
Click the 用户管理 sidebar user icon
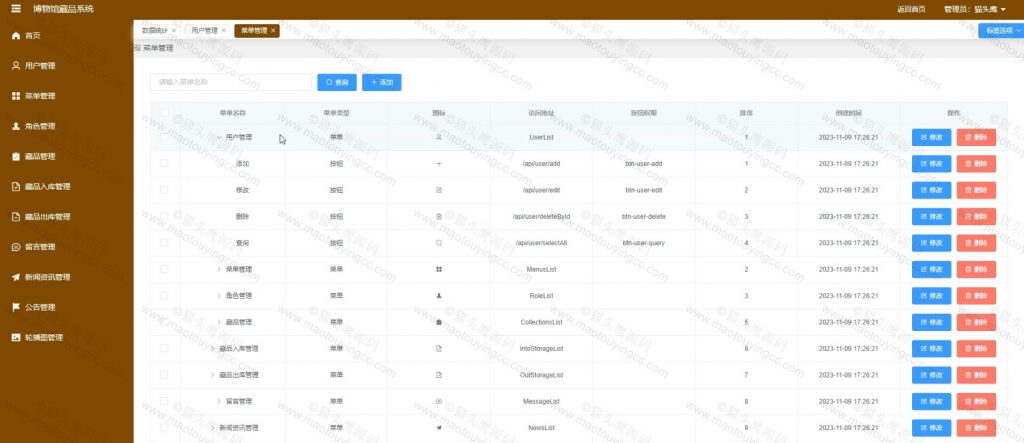[x=16, y=66]
